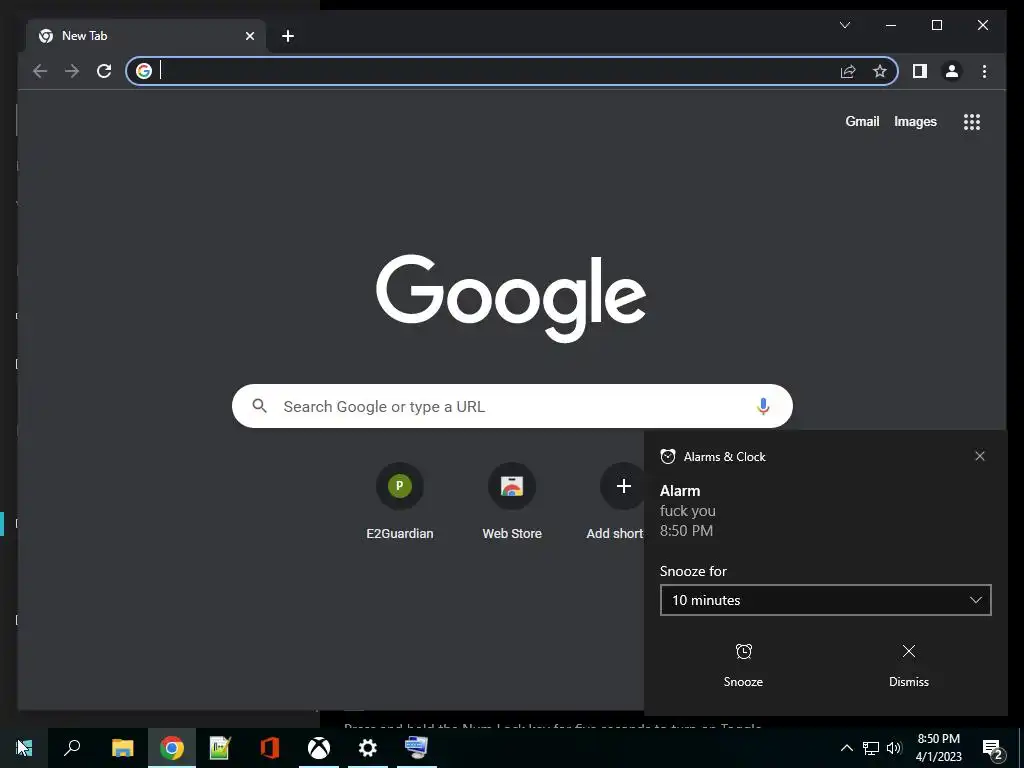Start voice search with the microphone icon

pos(763,406)
